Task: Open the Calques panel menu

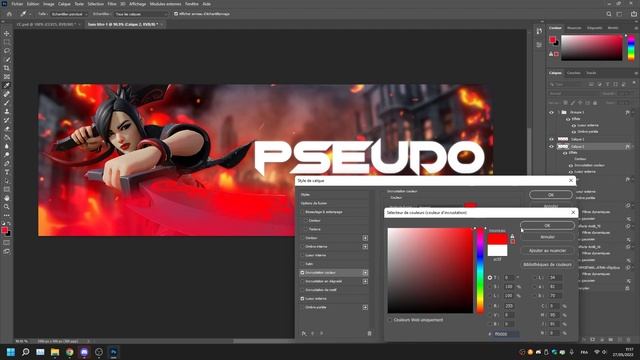Action: (636, 73)
